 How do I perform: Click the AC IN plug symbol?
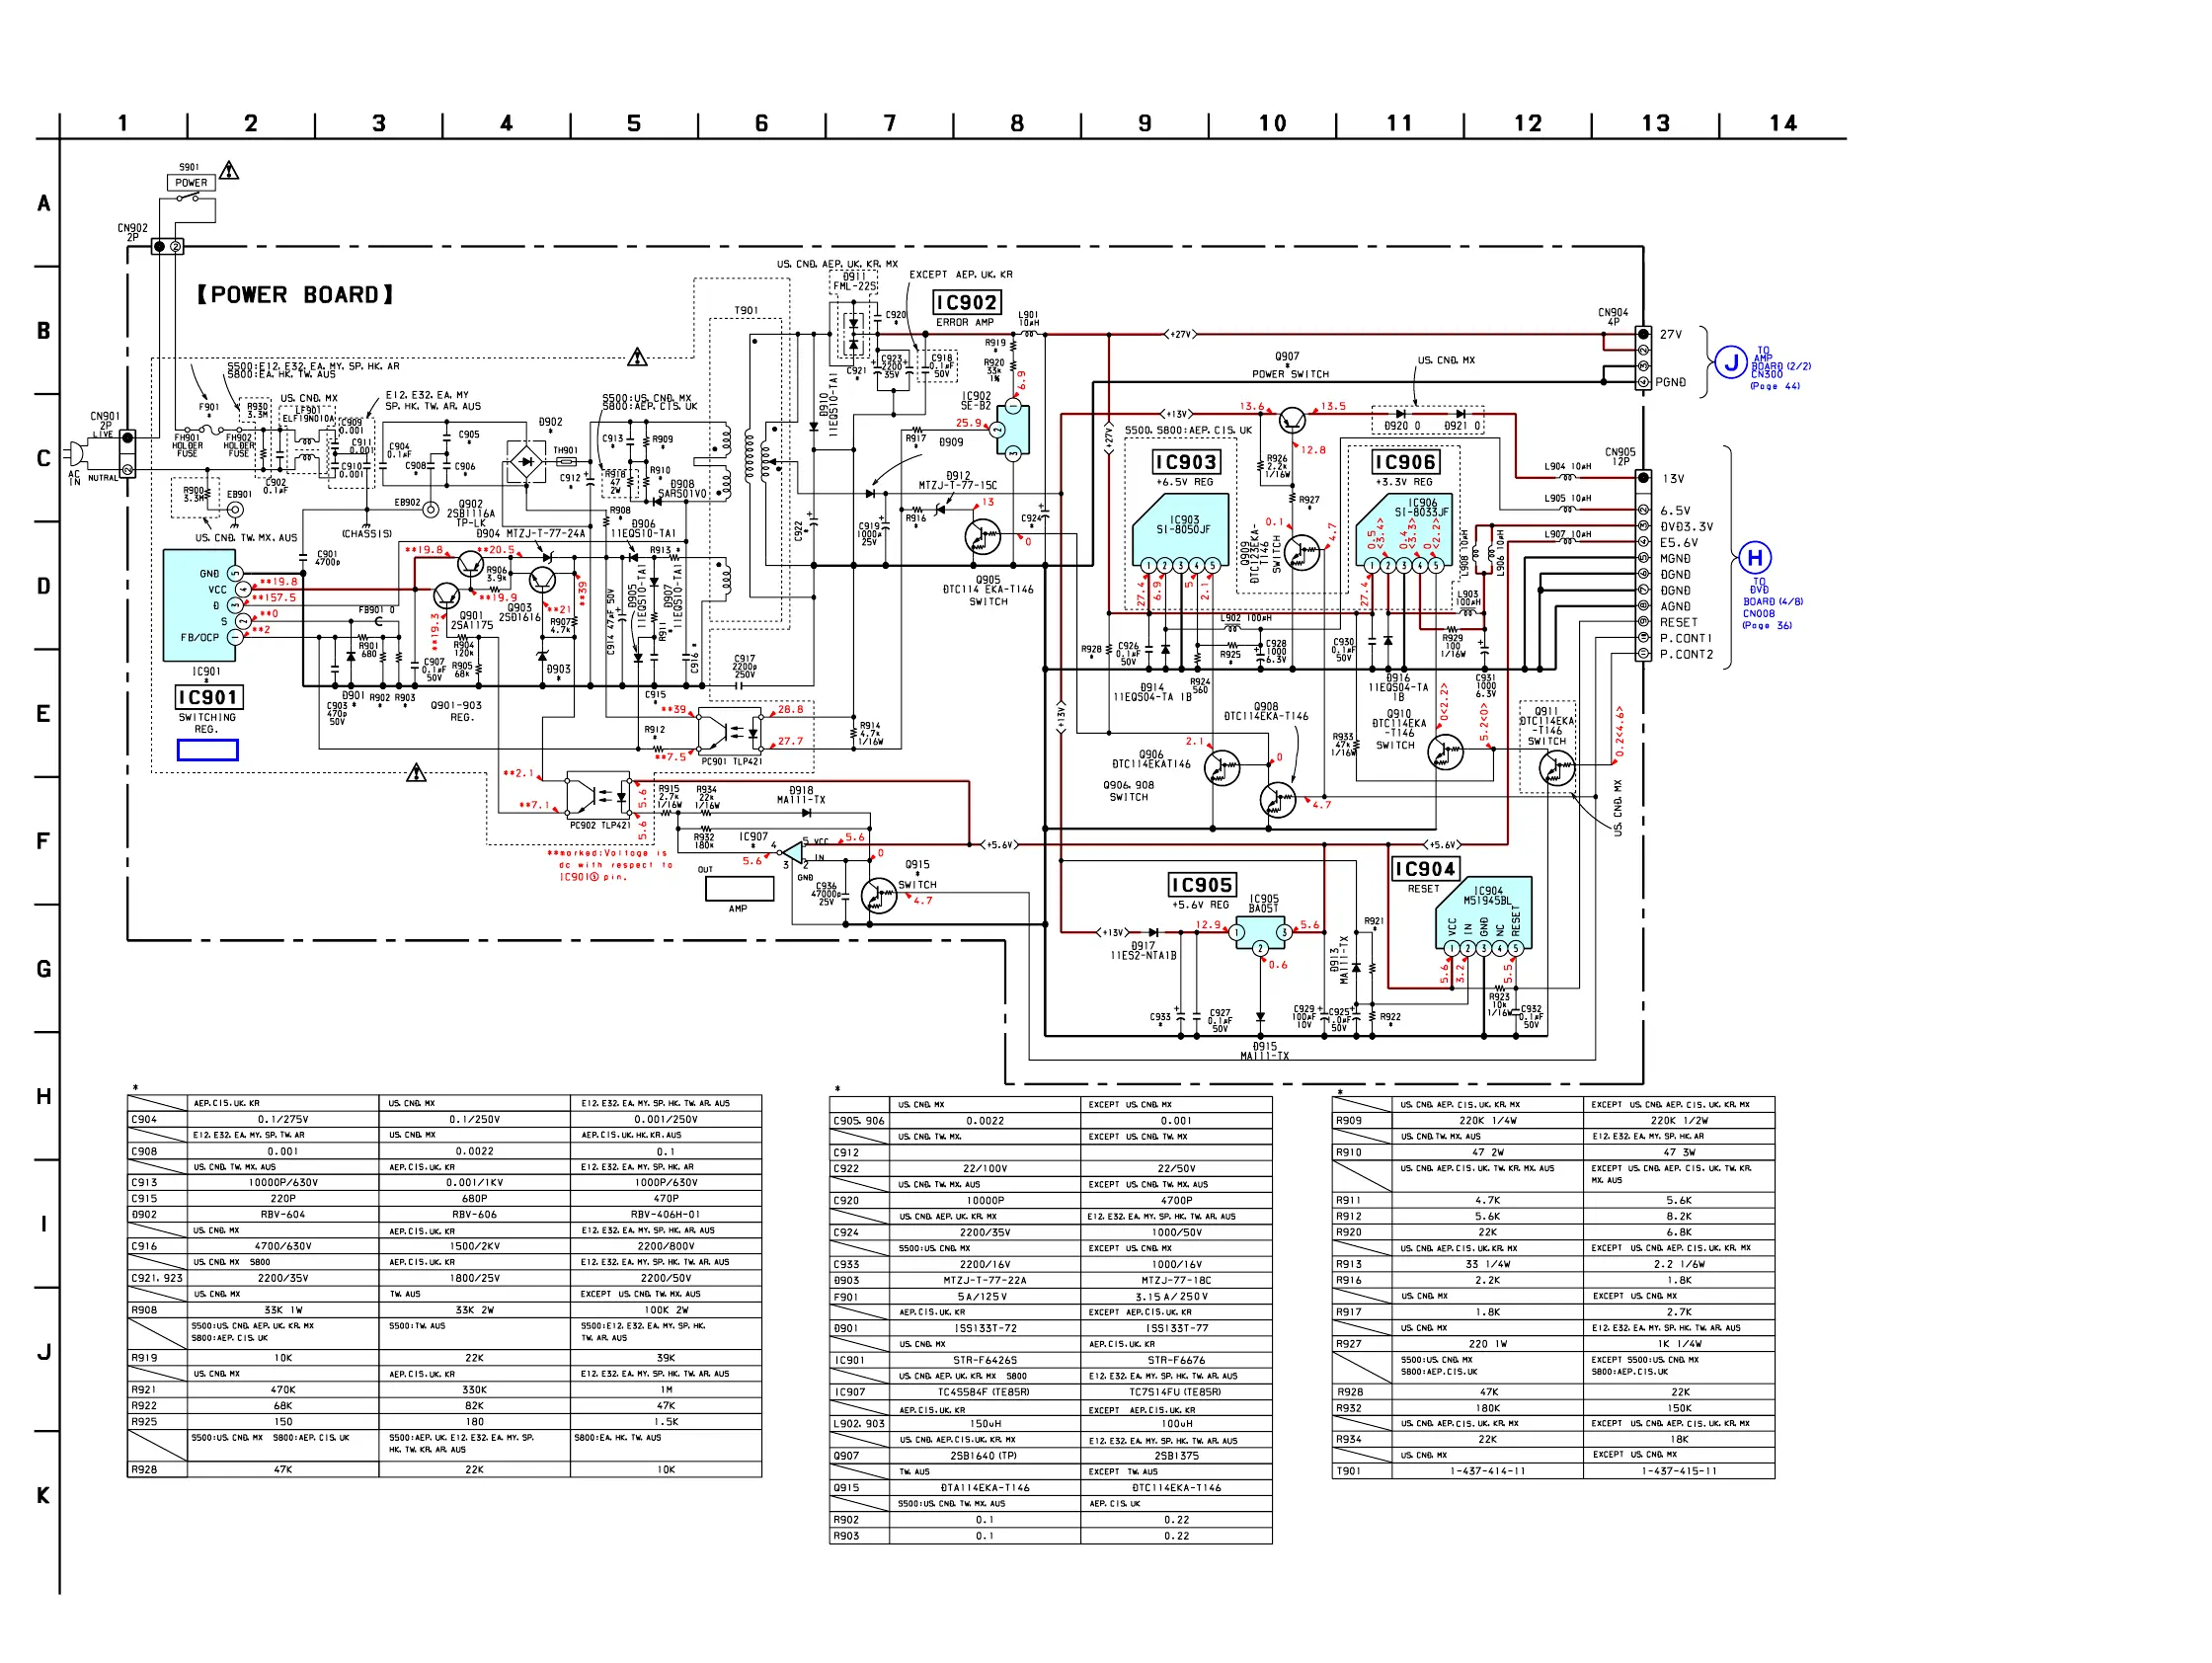tap(75, 453)
